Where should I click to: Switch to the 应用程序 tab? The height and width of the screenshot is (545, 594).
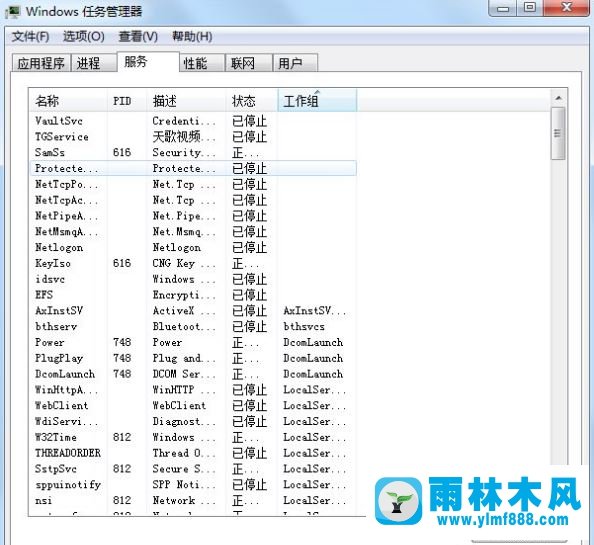[41, 63]
